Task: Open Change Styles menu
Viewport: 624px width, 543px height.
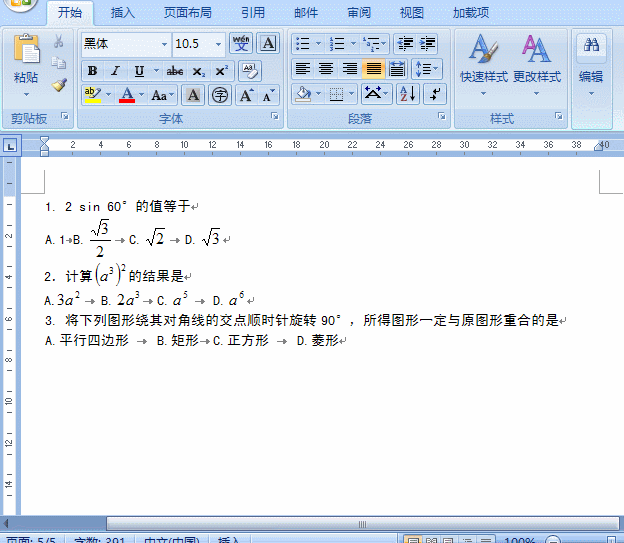Action: pyautogui.click(x=537, y=64)
